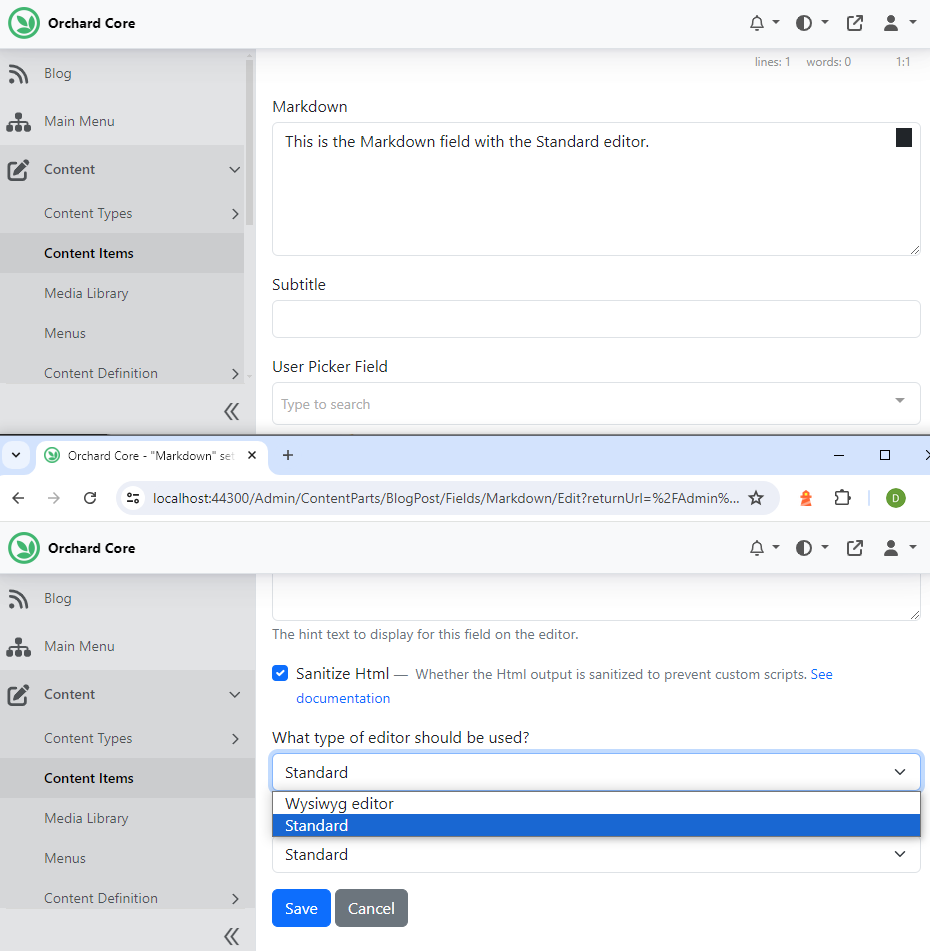Expand Content Definition in bottom sidebar
Viewport: 930px width, 951px height.
click(235, 899)
